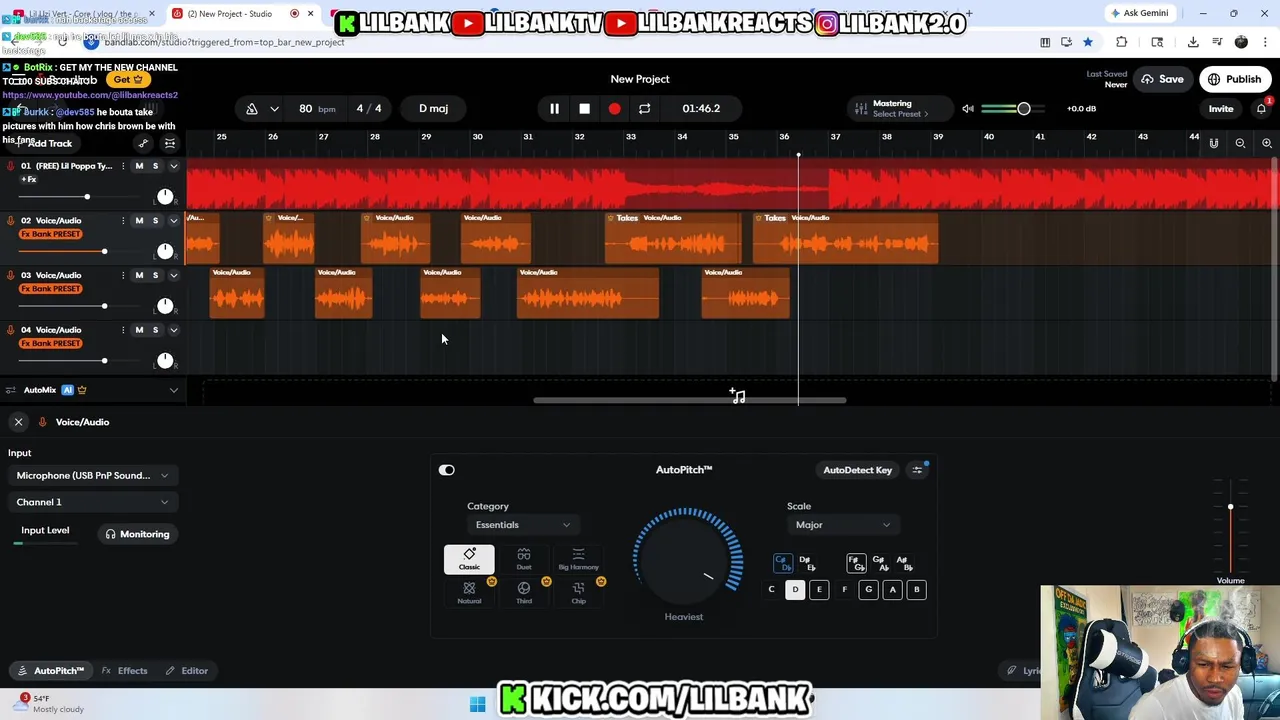Viewport: 1280px width, 720px height.
Task: Click AutoDetect Key button
Action: (x=857, y=470)
